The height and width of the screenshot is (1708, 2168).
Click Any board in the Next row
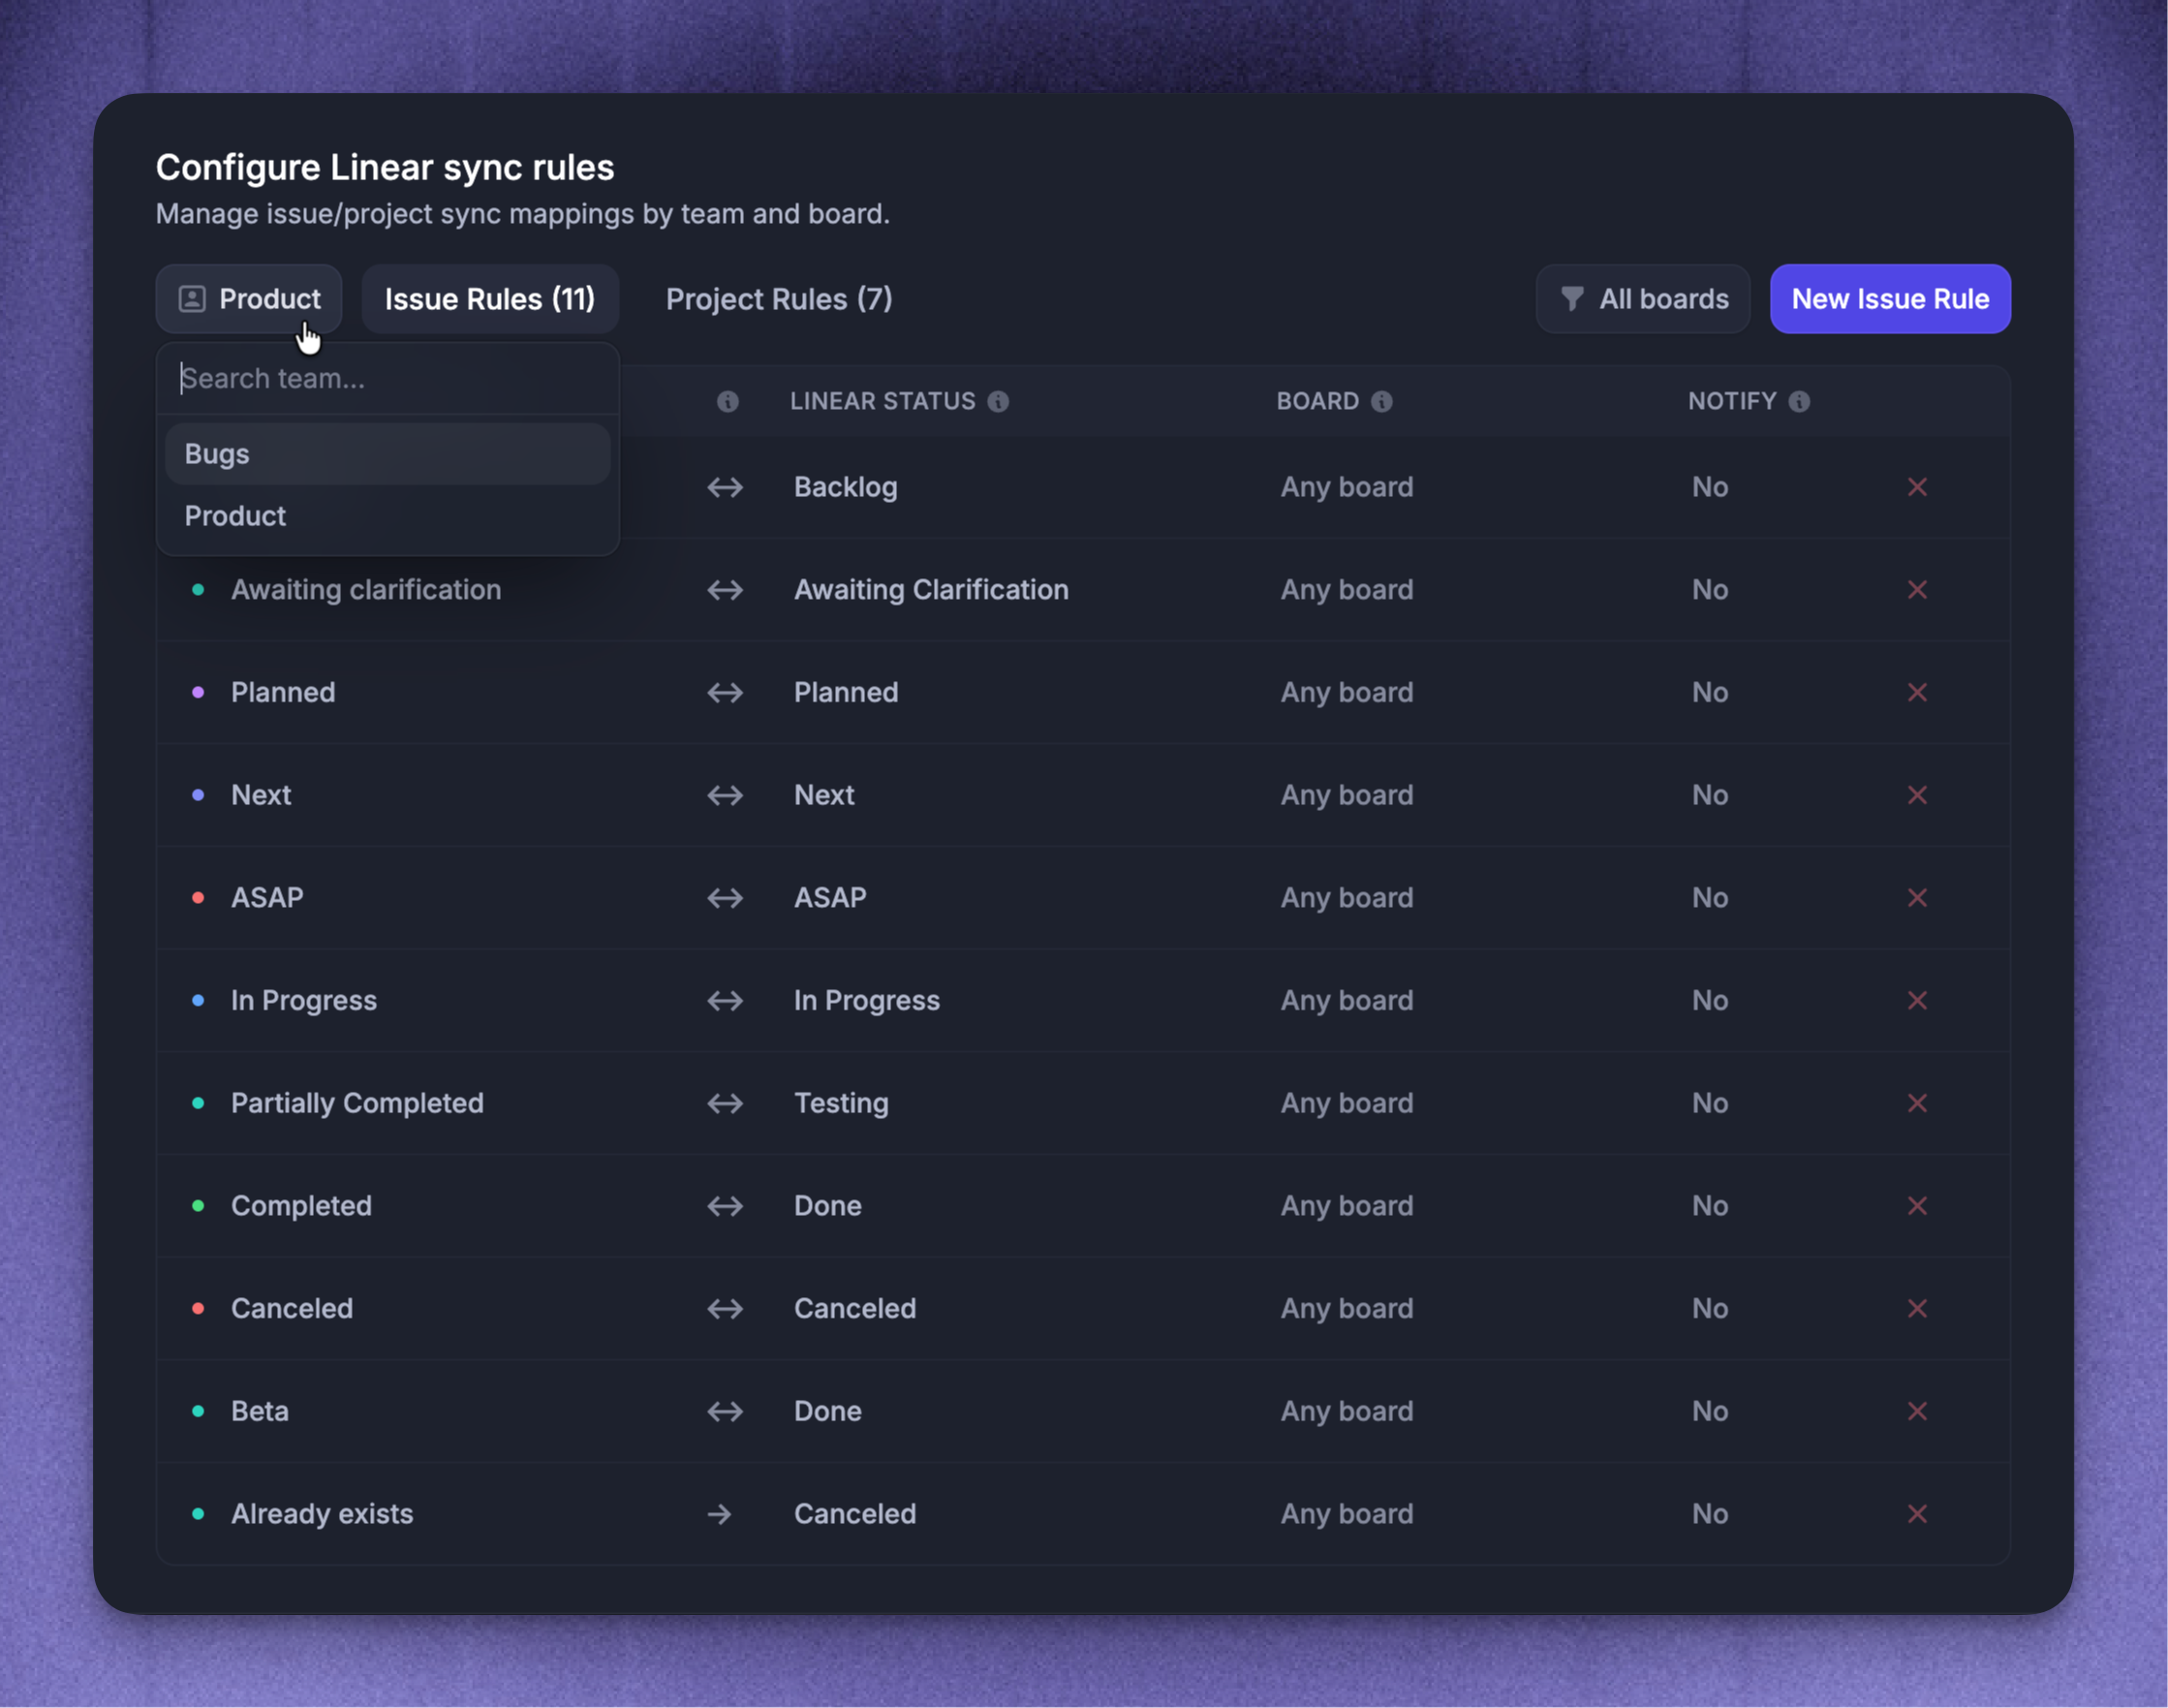pyautogui.click(x=1347, y=795)
